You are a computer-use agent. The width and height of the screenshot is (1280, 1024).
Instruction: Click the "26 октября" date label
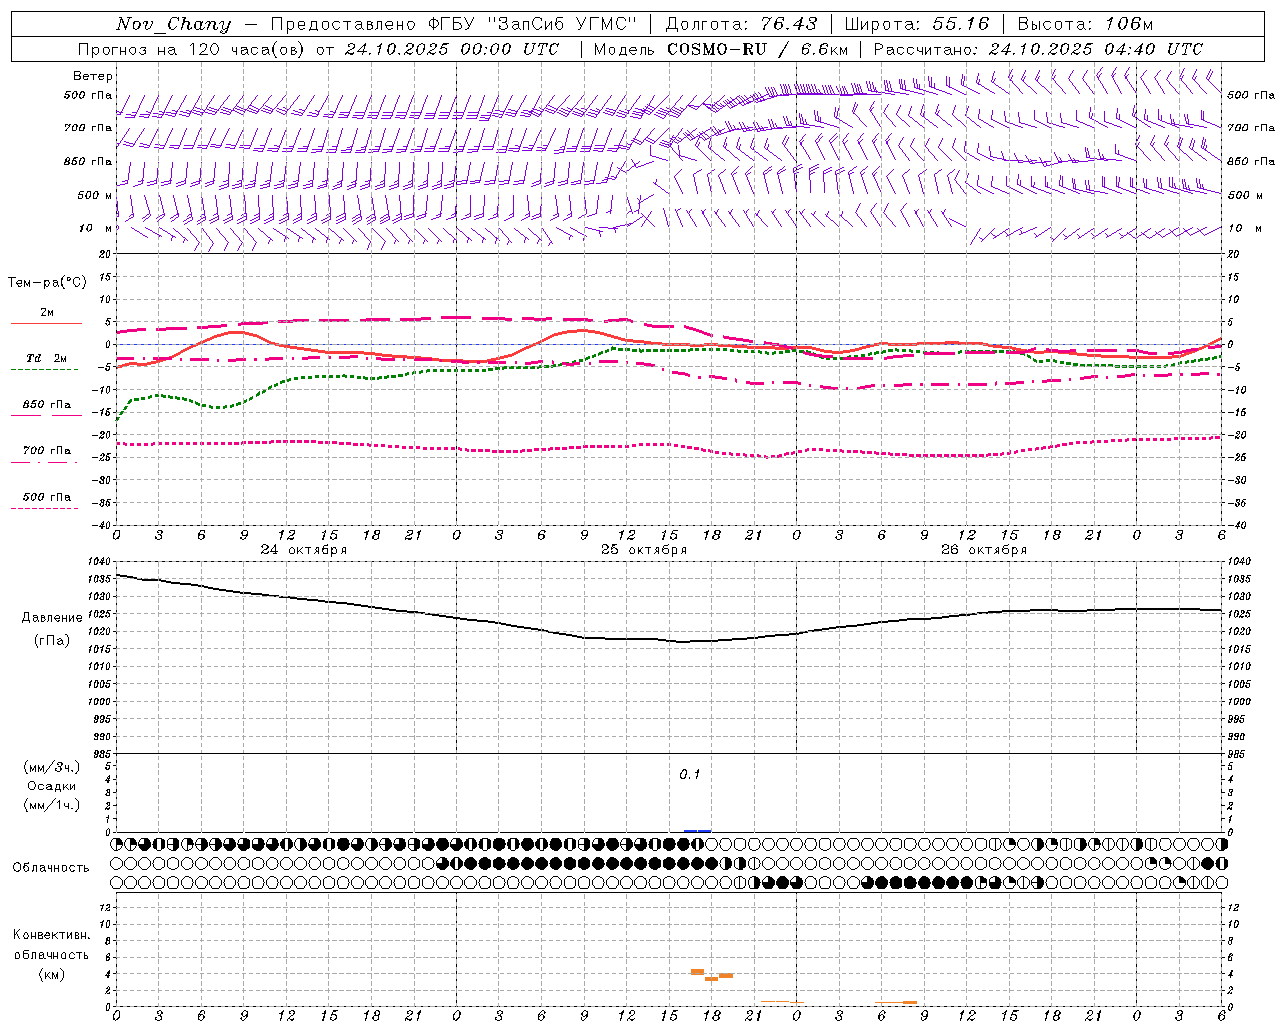click(x=984, y=550)
